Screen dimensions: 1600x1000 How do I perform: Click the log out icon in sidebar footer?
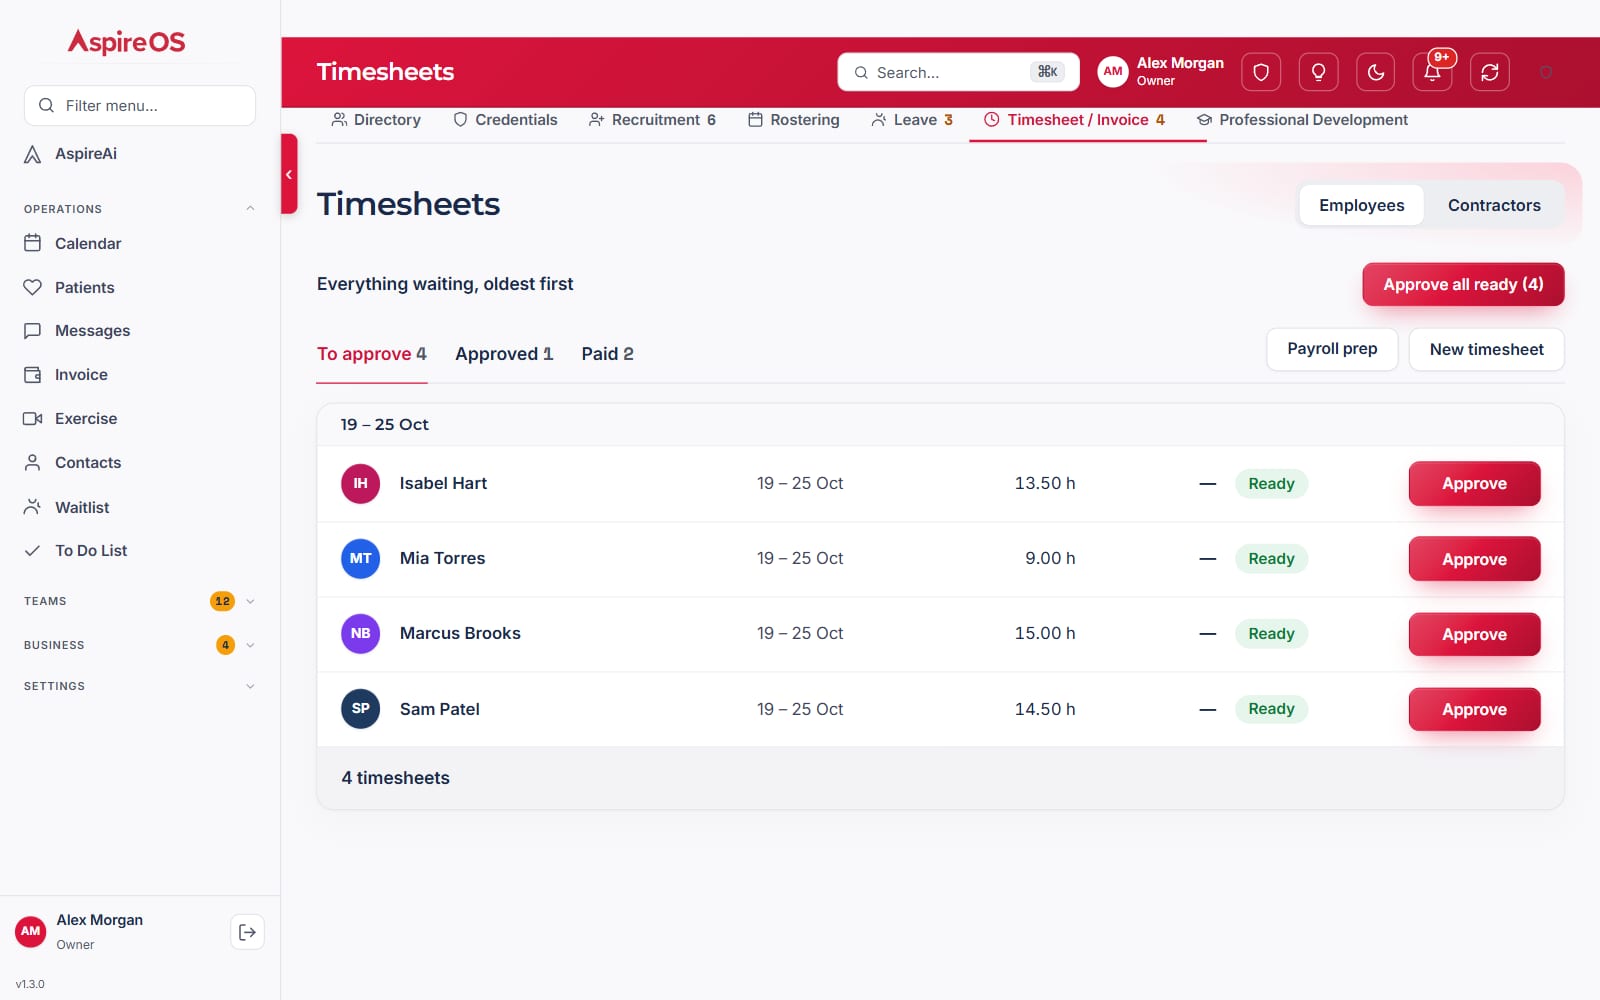point(247,932)
